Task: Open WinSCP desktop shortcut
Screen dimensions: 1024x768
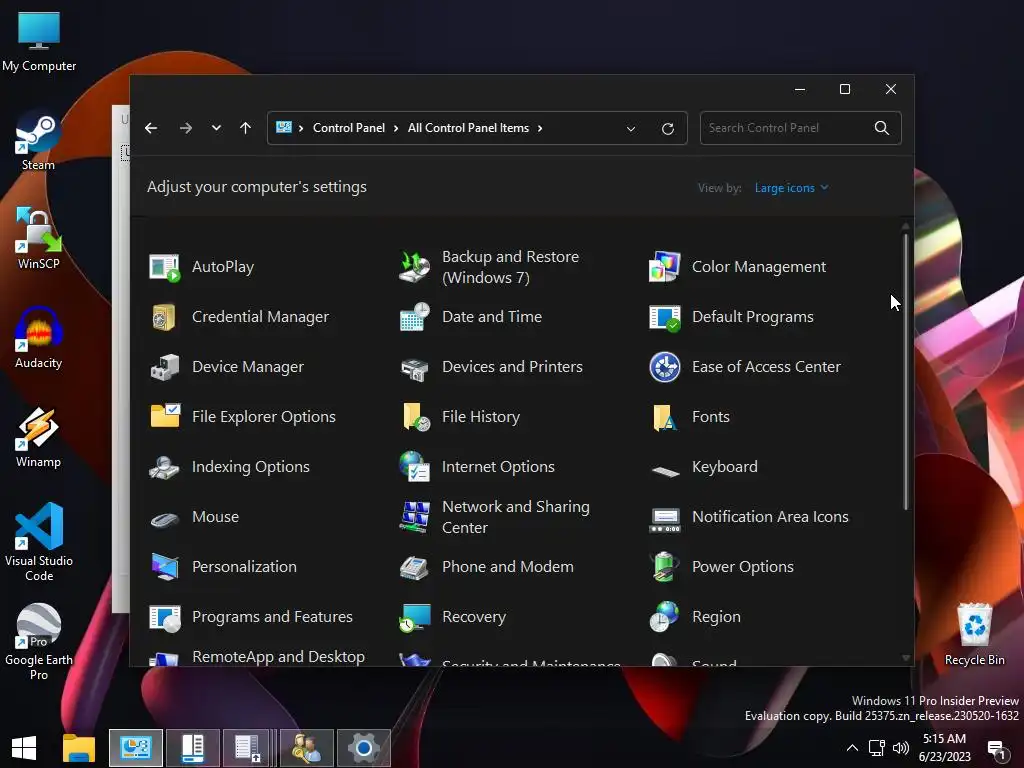Action: pyautogui.click(x=39, y=239)
